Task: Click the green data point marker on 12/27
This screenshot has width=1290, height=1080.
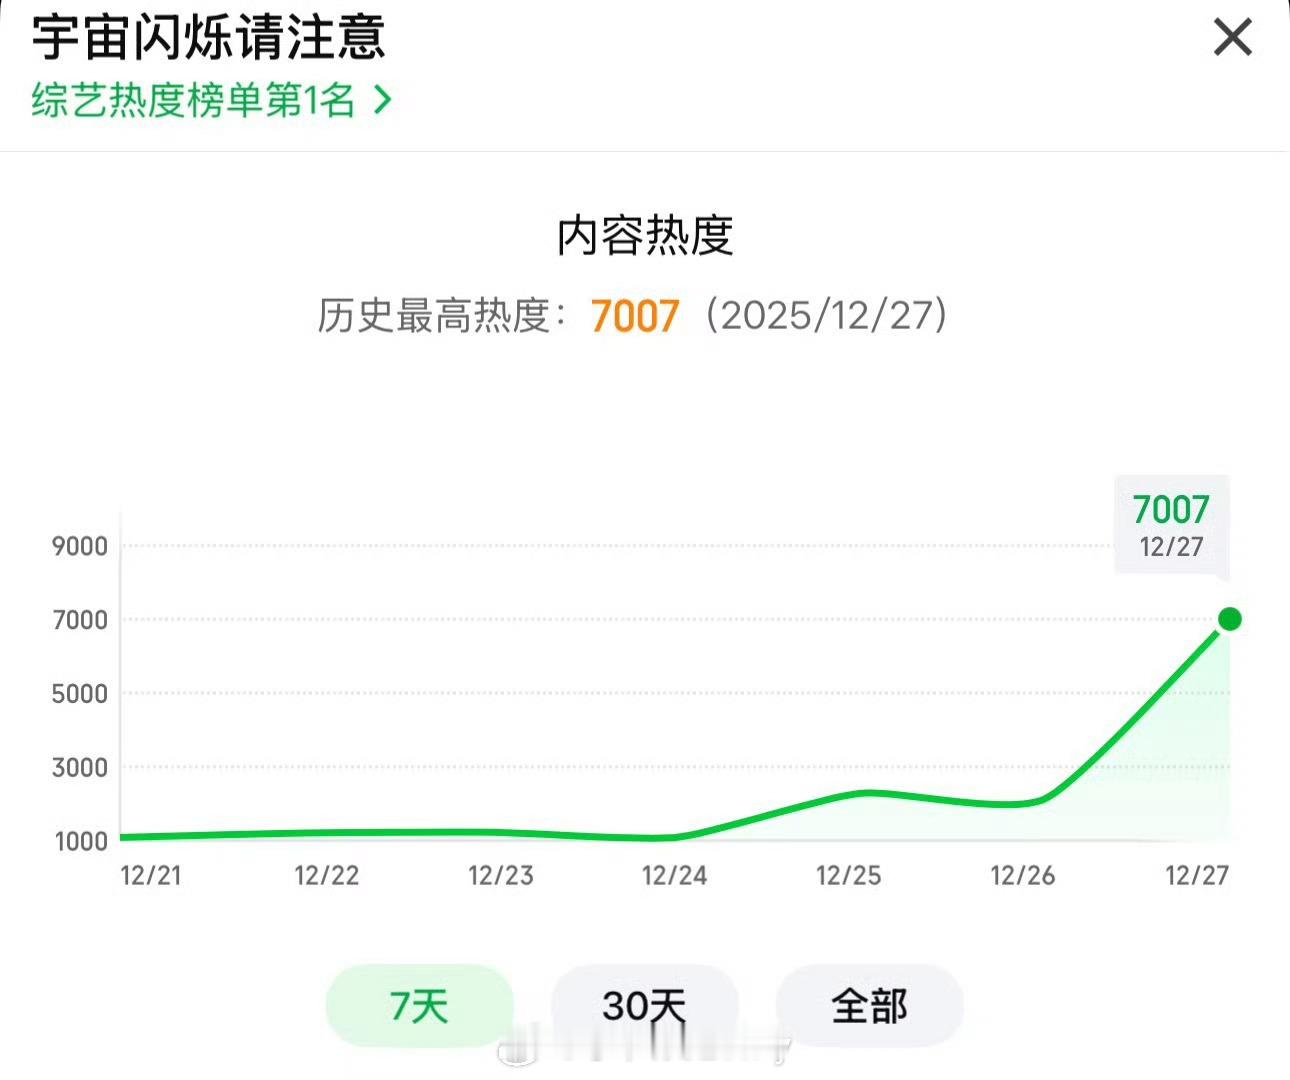Action: (x=1229, y=620)
